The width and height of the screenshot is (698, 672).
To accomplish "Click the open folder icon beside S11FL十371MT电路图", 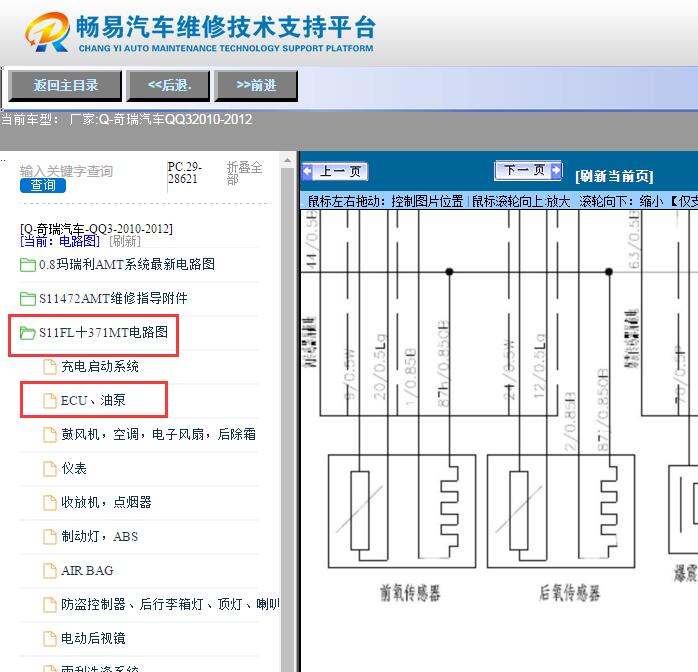I will click(x=28, y=332).
